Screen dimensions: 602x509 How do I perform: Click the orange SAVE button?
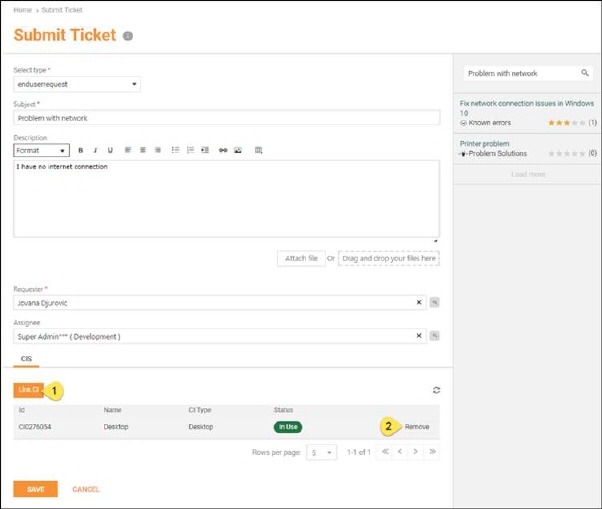coord(35,489)
